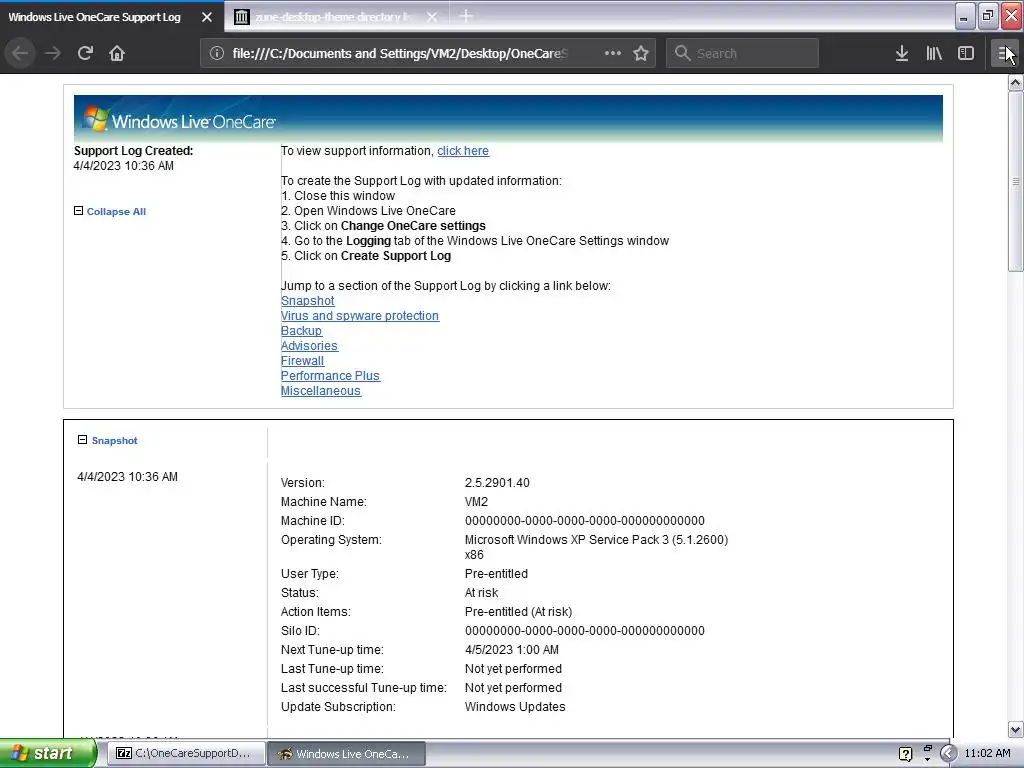Open the Downloads panel
The image size is (1024, 768).
point(902,53)
